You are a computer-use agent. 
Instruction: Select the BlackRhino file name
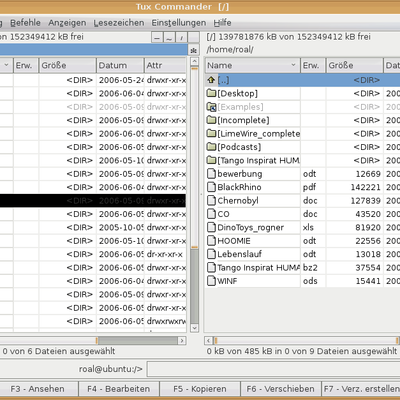point(239,187)
